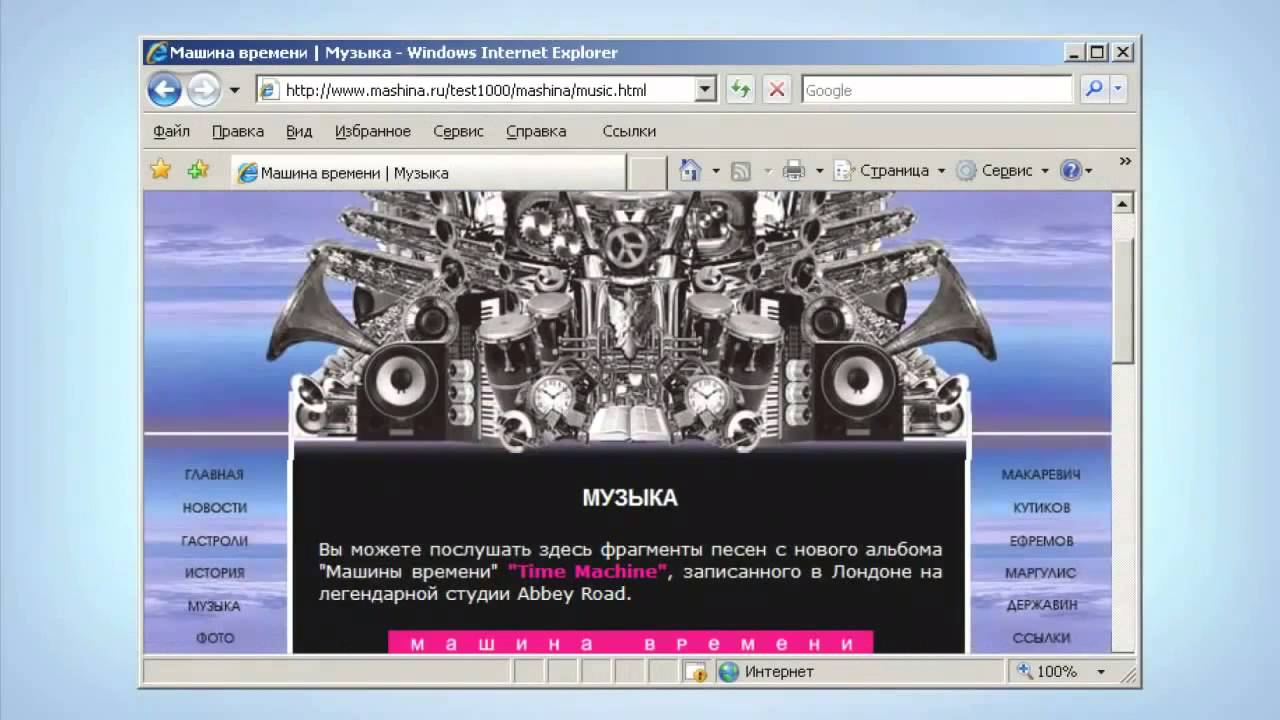1280x720 pixels.
Task: Click the Internet Explorer title bar icon
Action: 156,53
